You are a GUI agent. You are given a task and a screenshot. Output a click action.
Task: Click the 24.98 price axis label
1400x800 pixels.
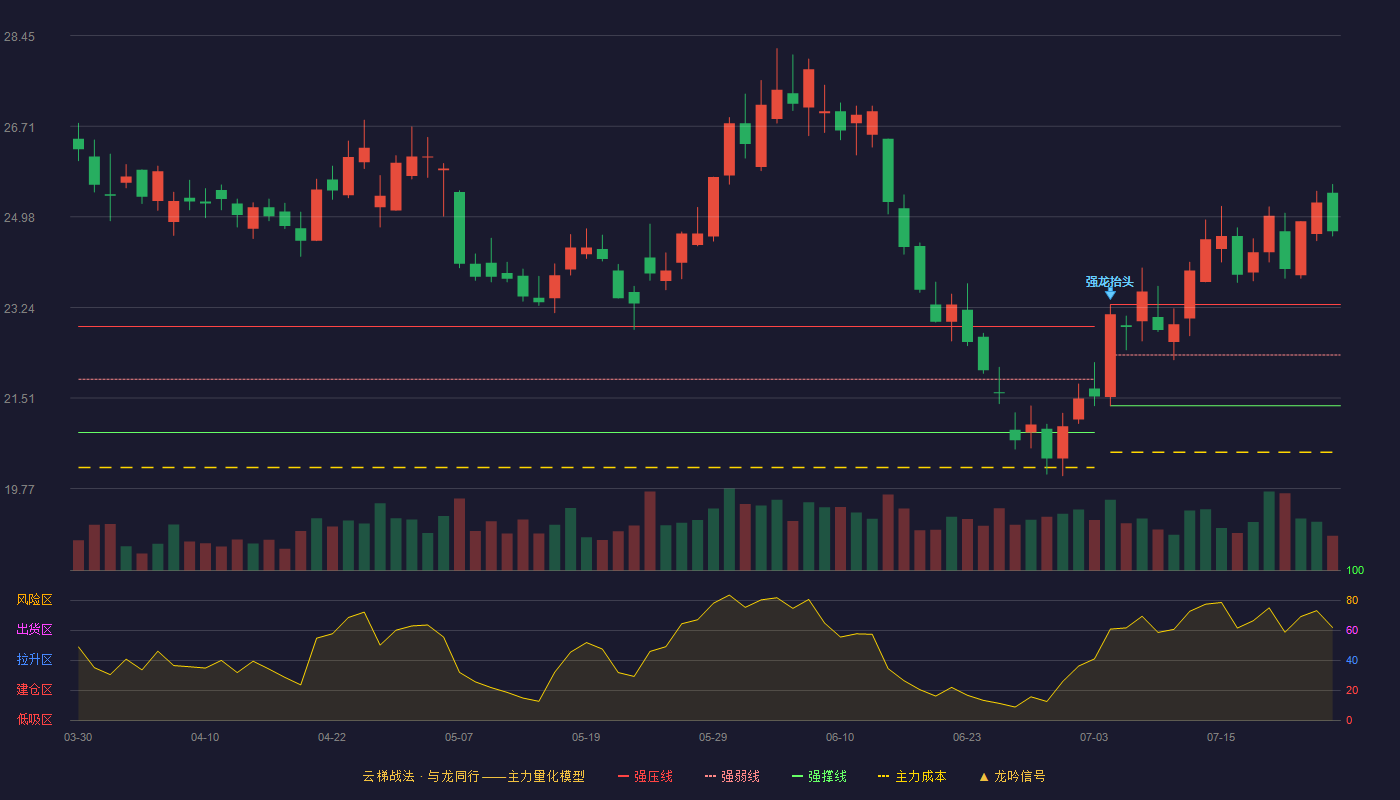19,218
